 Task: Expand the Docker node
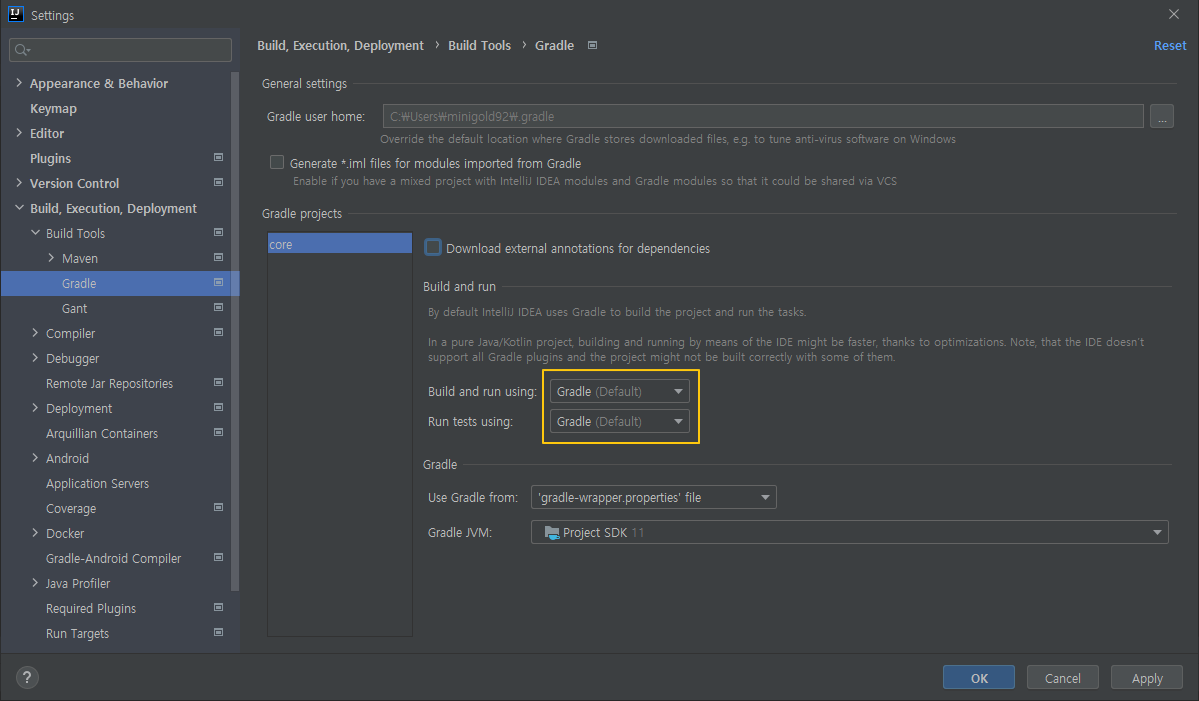click(35, 533)
